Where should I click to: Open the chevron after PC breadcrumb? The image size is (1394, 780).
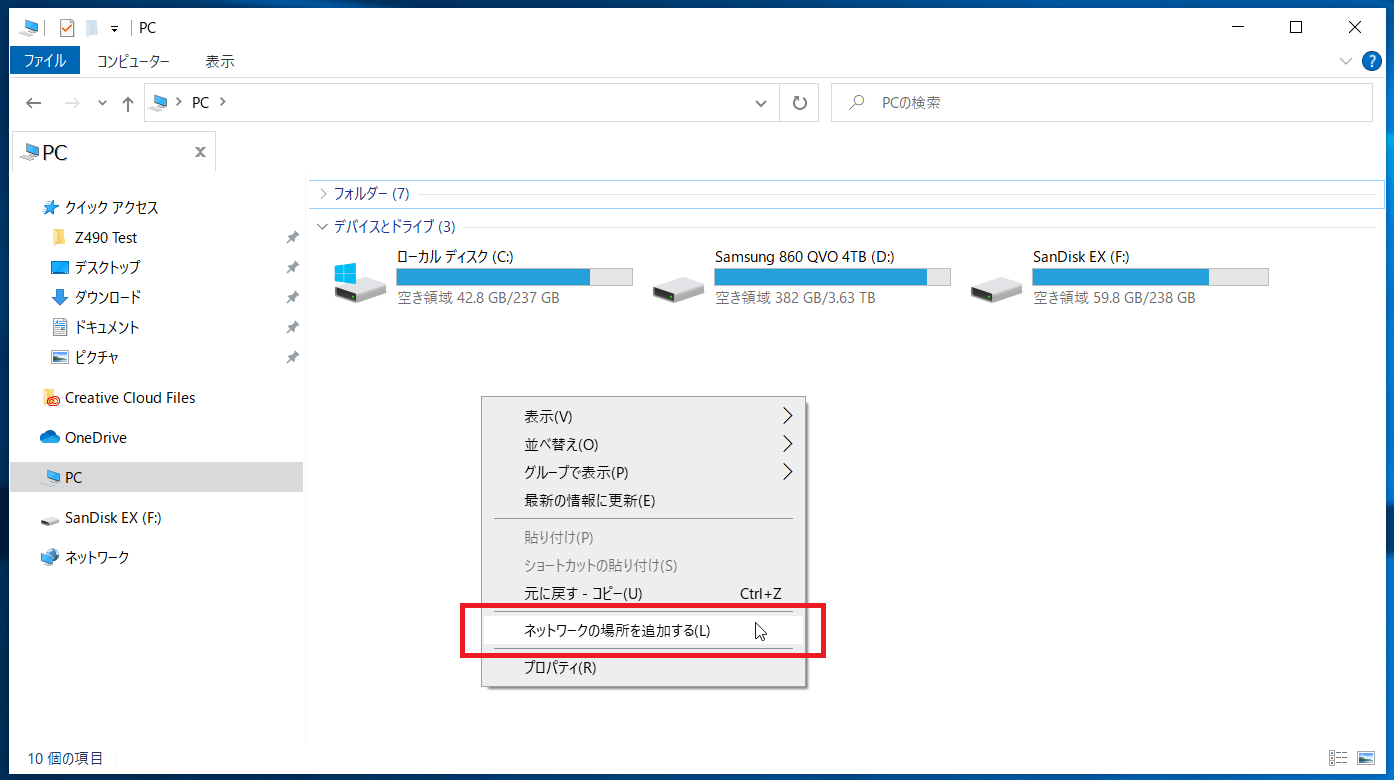[222, 103]
